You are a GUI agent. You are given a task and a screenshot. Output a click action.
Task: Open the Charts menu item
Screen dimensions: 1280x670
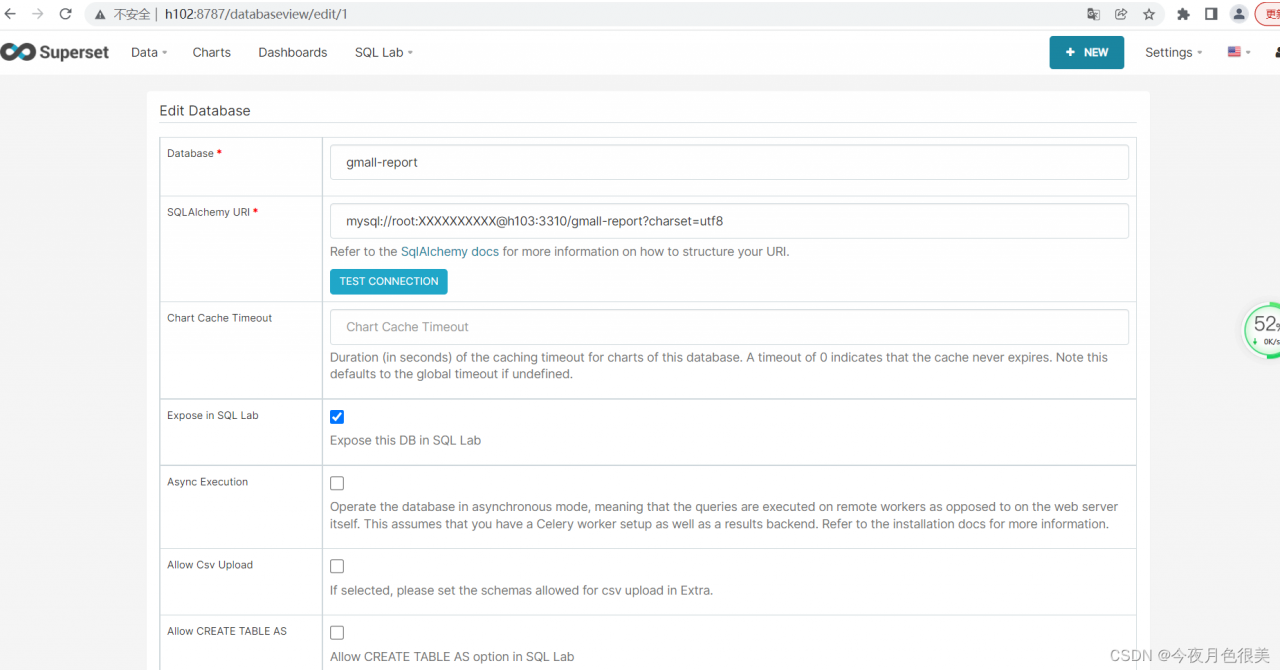coord(211,52)
